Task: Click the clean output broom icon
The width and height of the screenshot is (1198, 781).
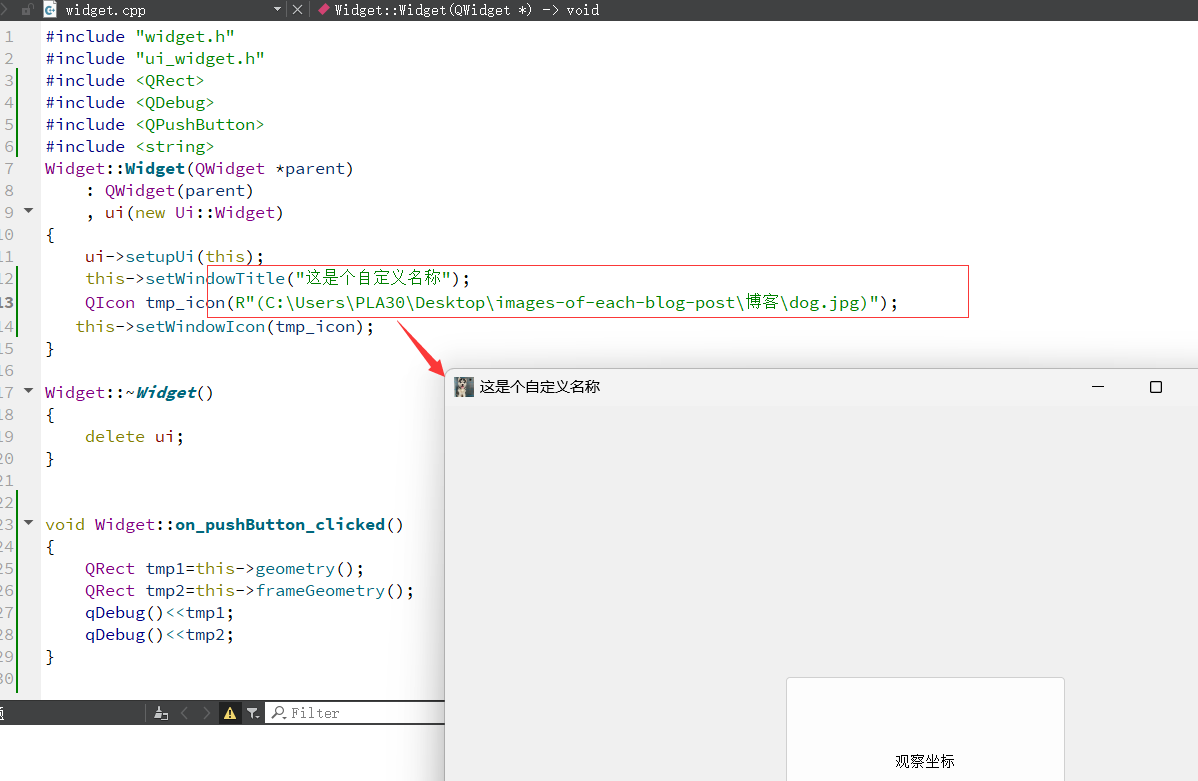Action: click(x=161, y=712)
